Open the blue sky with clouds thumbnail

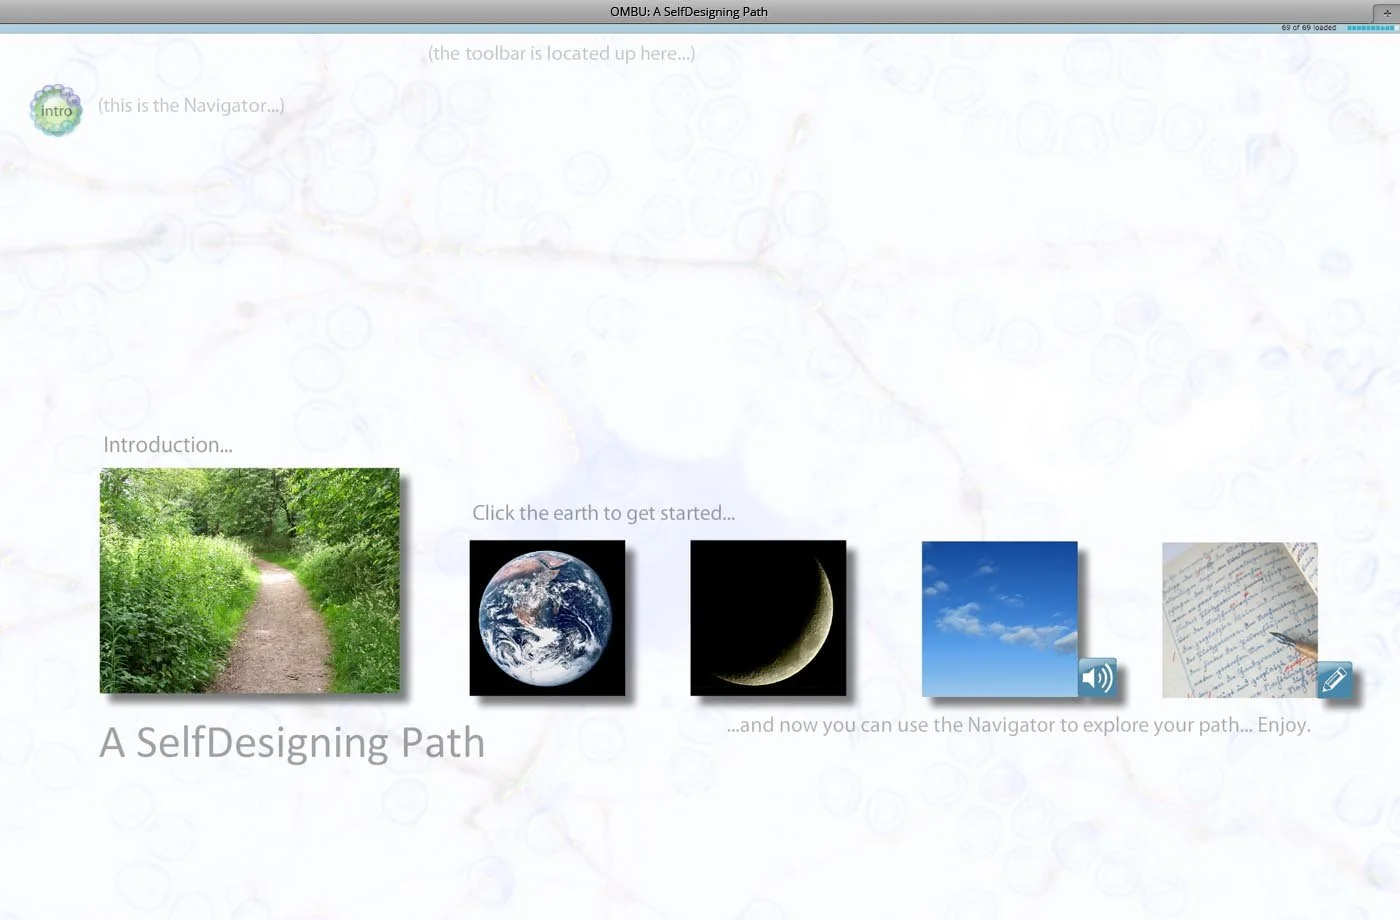click(999, 619)
